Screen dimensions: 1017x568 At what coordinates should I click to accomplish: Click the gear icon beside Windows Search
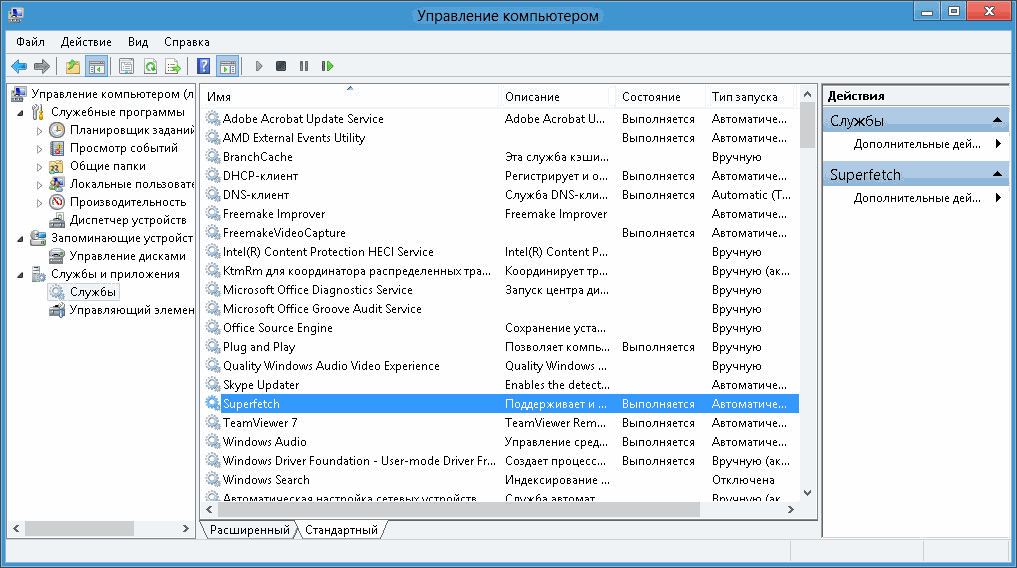coord(212,479)
